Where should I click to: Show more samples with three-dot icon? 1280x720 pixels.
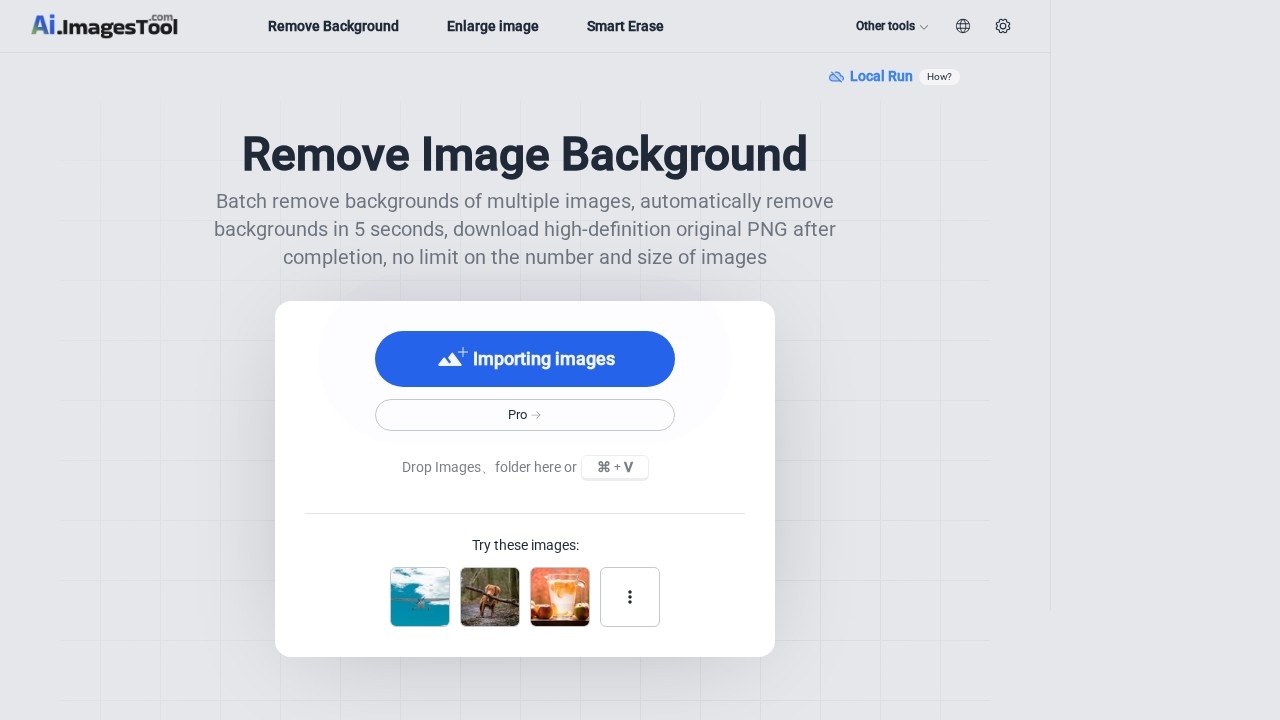(x=630, y=597)
